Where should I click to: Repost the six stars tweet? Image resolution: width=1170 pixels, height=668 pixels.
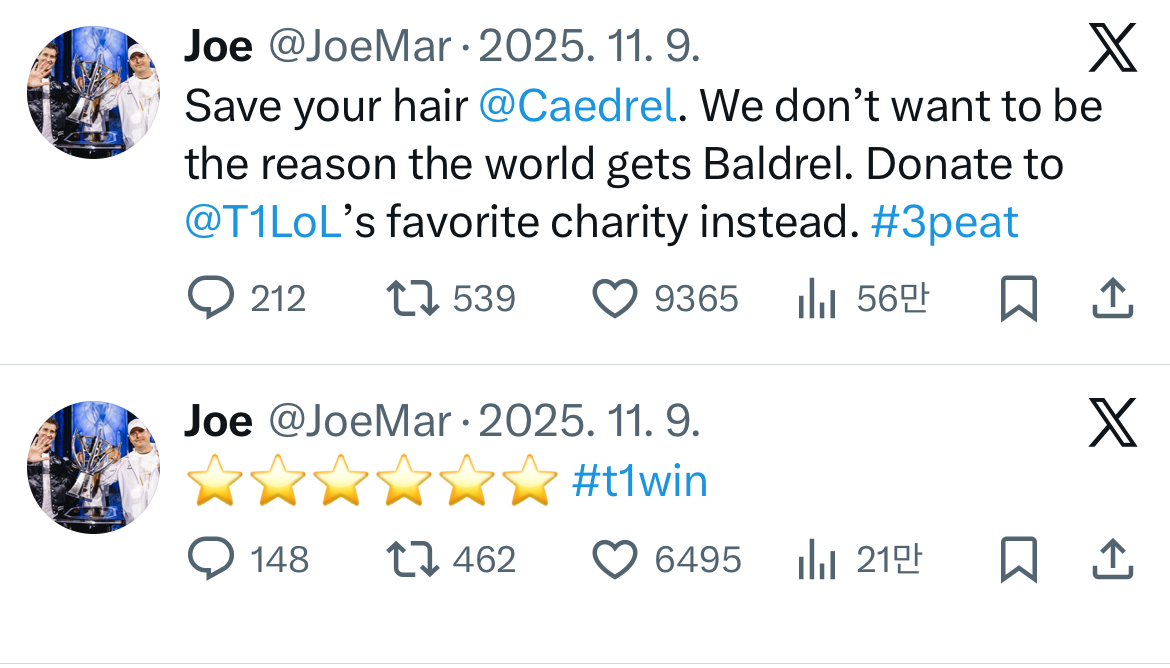point(412,559)
